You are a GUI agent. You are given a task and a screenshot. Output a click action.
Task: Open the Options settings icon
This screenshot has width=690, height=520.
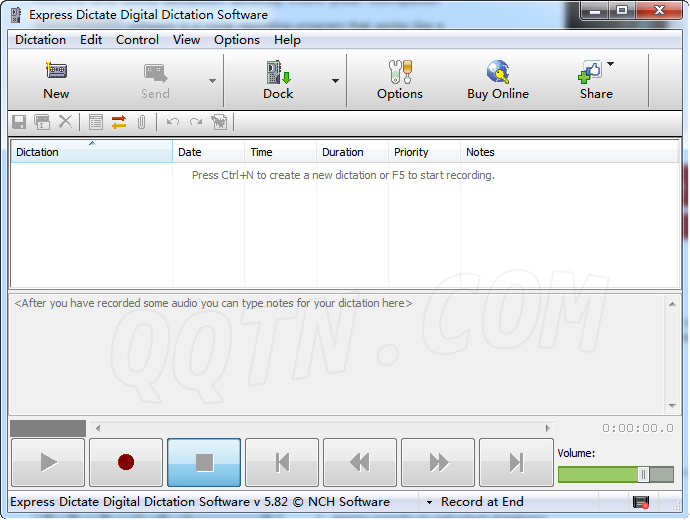point(400,80)
